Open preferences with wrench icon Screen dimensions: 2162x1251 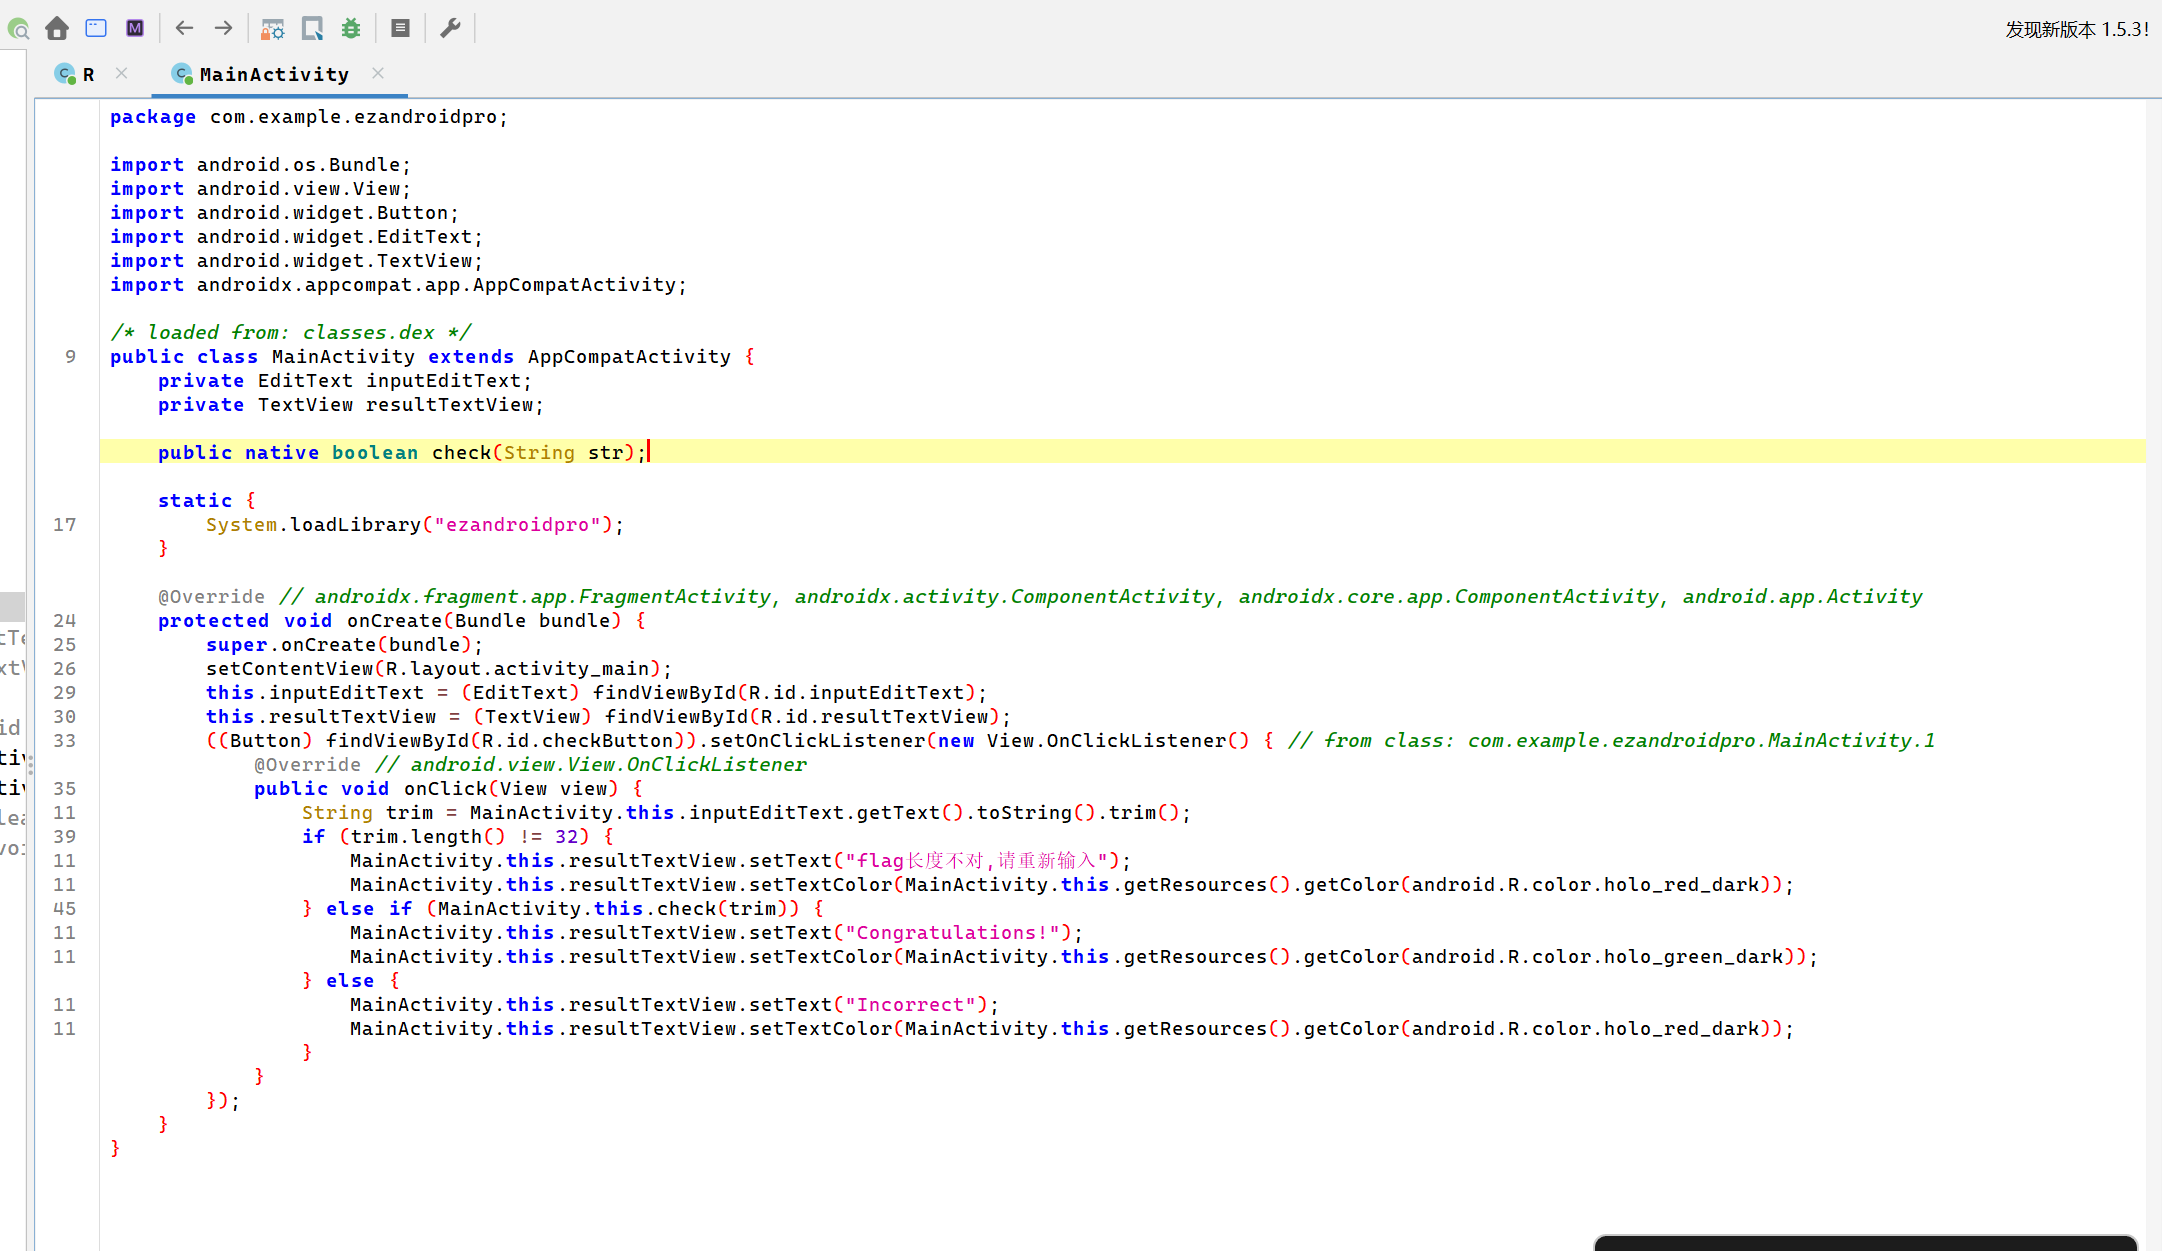pos(450,29)
